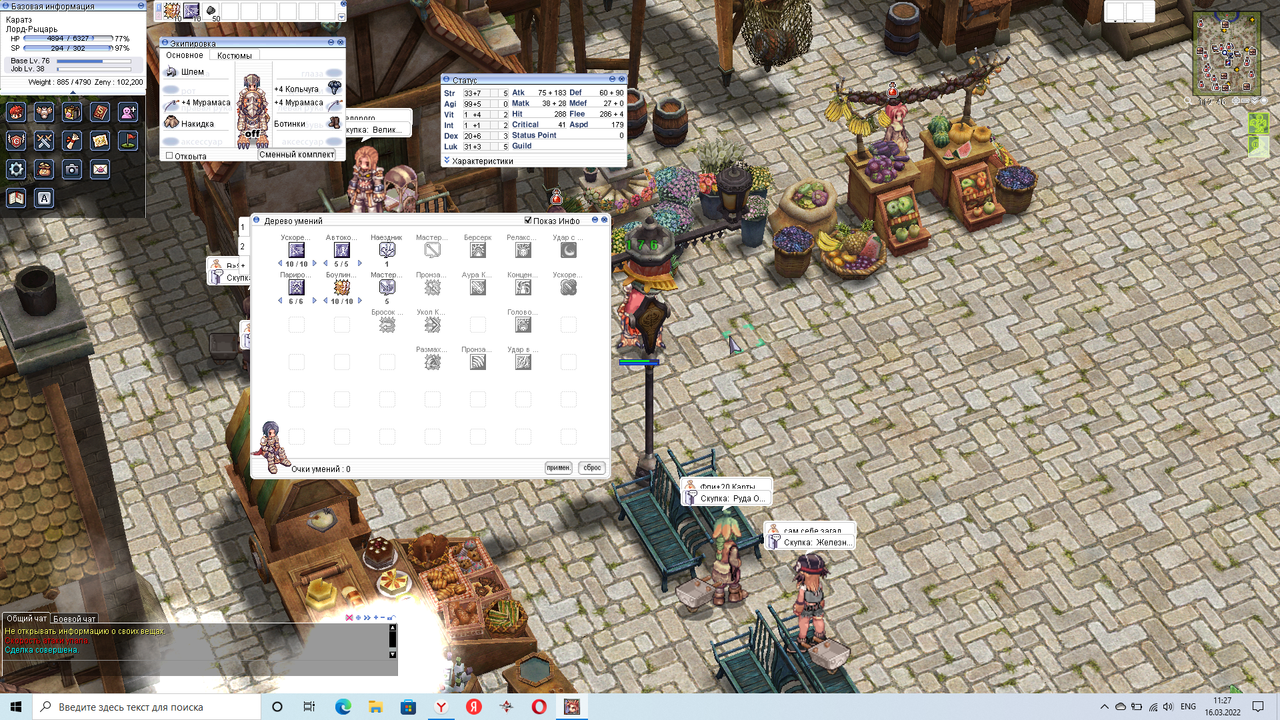Click the Шлем helmet equipment slot
1280x720 pixels.
click(171, 72)
